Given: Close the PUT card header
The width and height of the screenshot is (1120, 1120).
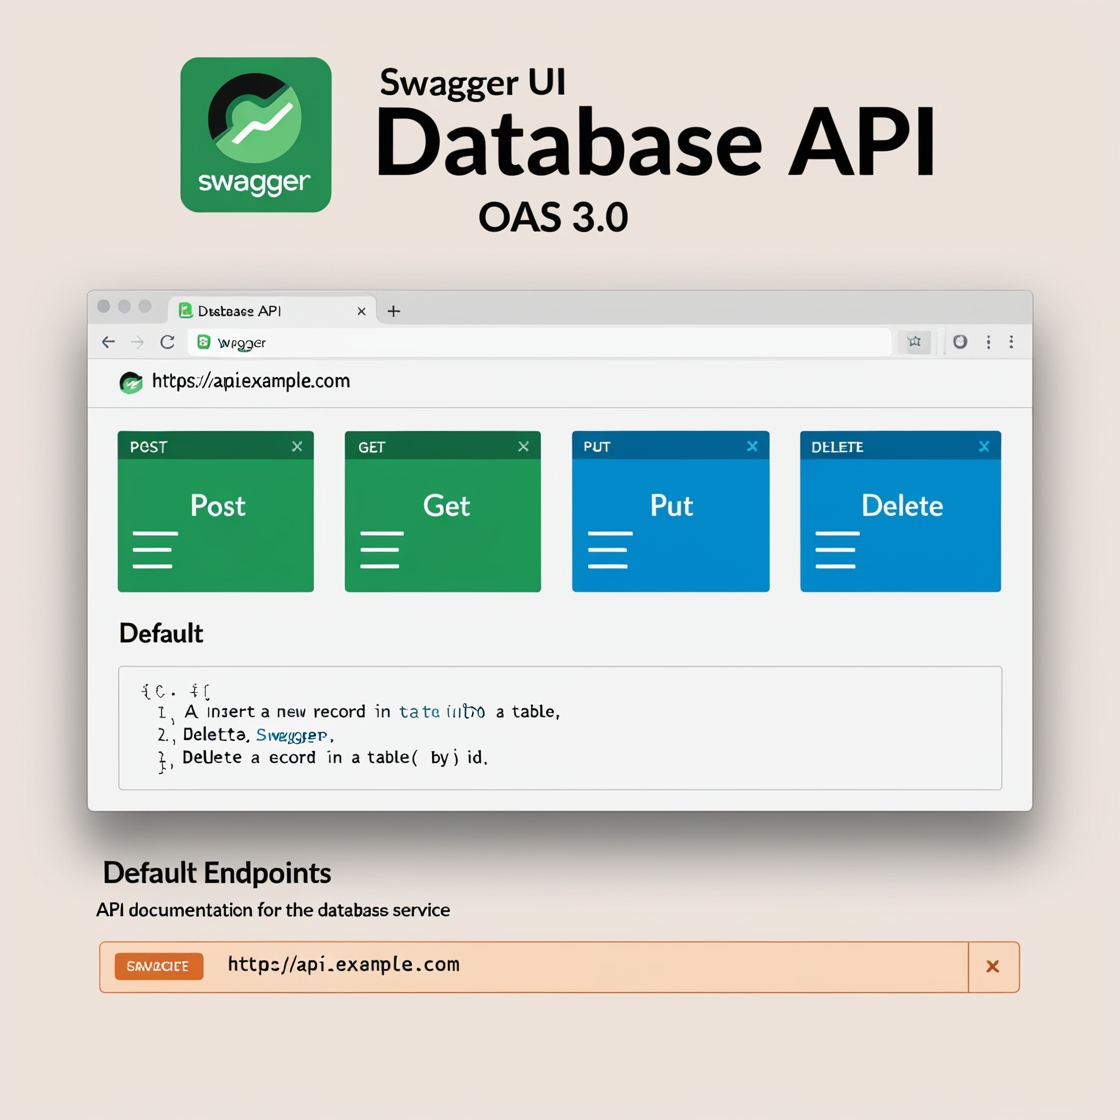Looking at the screenshot, I should tap(752, 447).
